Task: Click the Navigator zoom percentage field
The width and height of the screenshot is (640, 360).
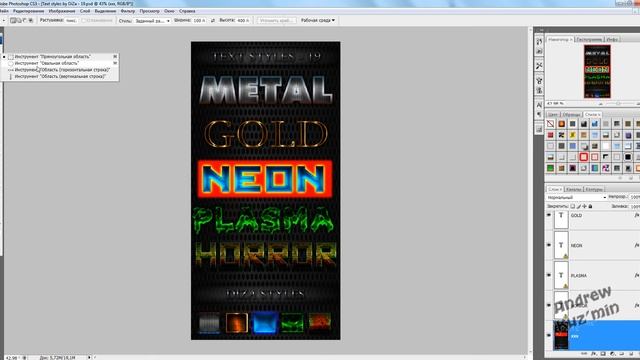Action: [x=556, y=104]
